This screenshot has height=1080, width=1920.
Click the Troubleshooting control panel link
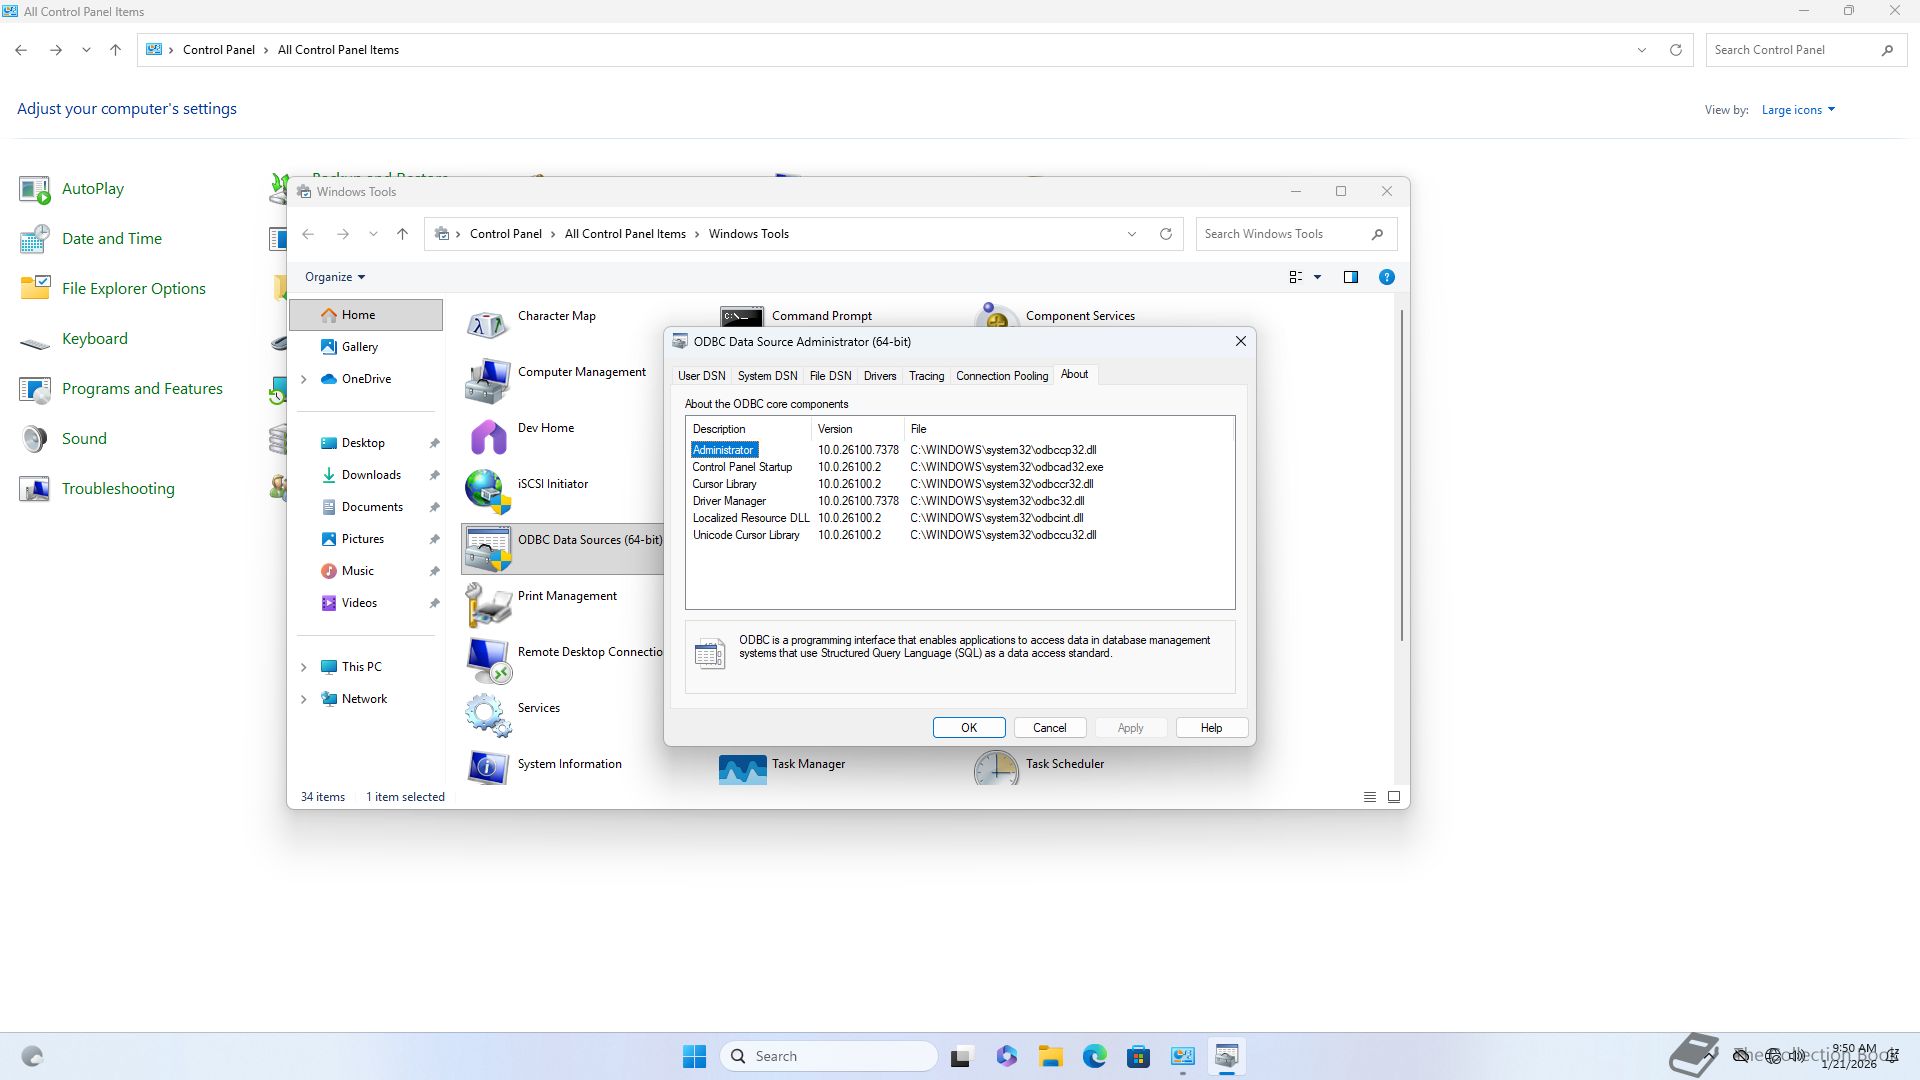118,489
